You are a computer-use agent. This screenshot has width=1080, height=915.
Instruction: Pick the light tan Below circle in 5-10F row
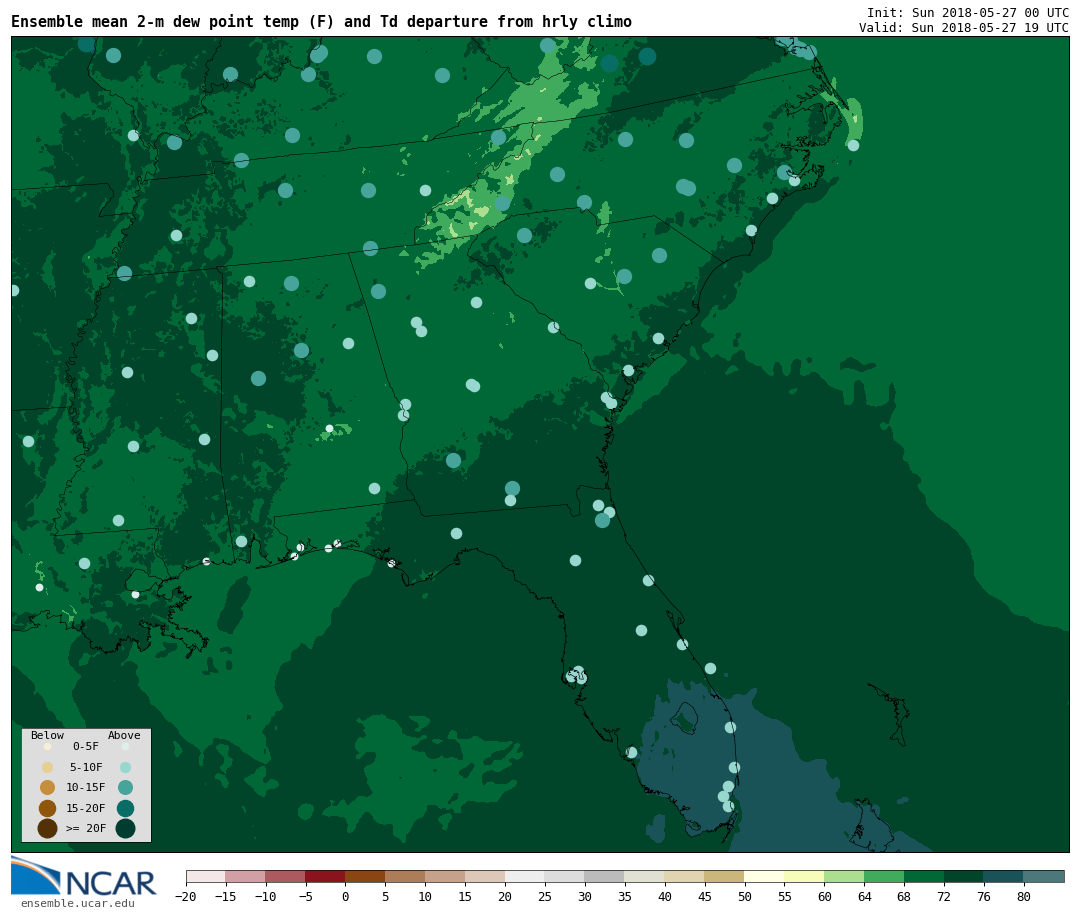click(48, 767)
